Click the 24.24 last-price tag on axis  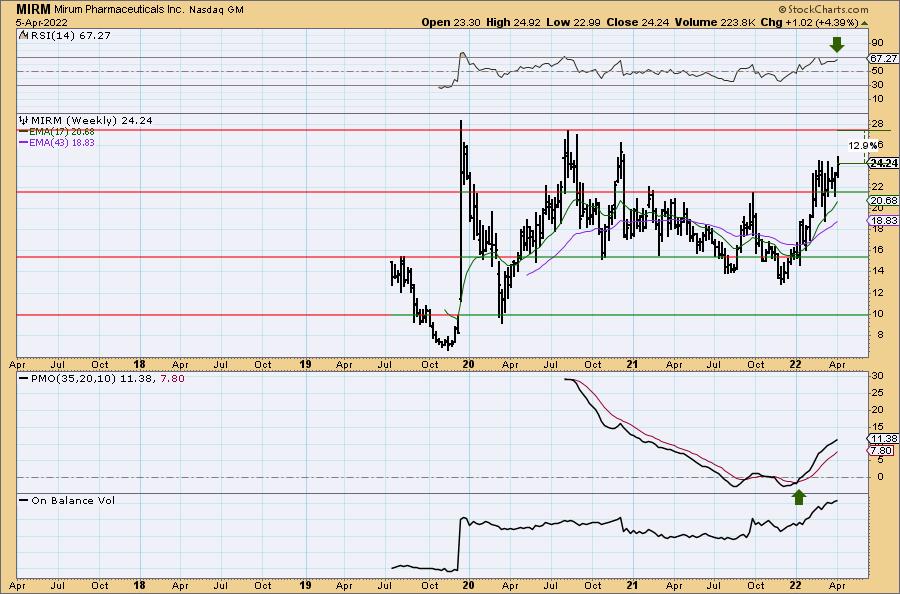pyautogui.click(x=883, y=163)
